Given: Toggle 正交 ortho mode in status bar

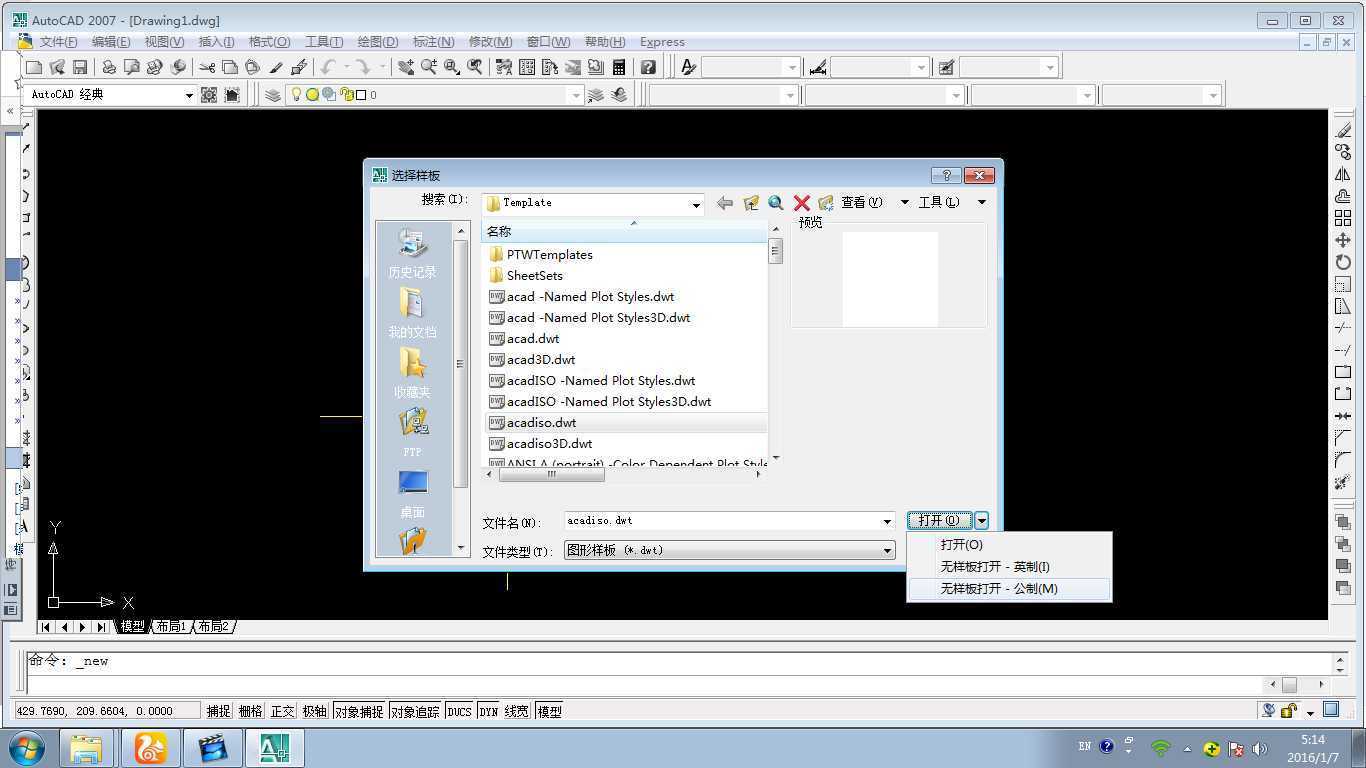Looking at the screenshot, I should pos(282,711).
